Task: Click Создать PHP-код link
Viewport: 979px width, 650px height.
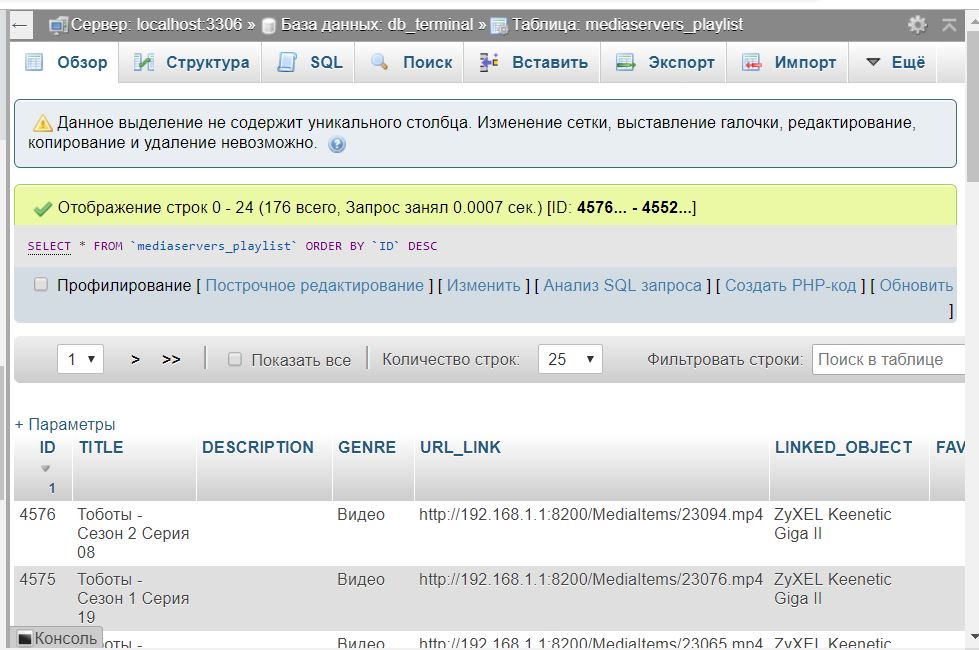Action: pos(790,285)
